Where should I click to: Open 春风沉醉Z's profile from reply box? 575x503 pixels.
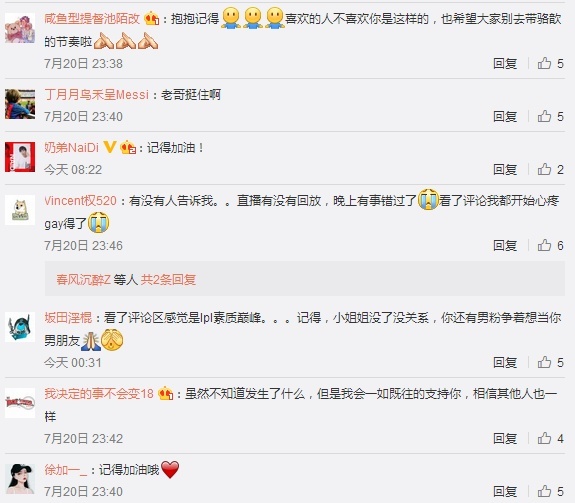(x=83, y=280)
